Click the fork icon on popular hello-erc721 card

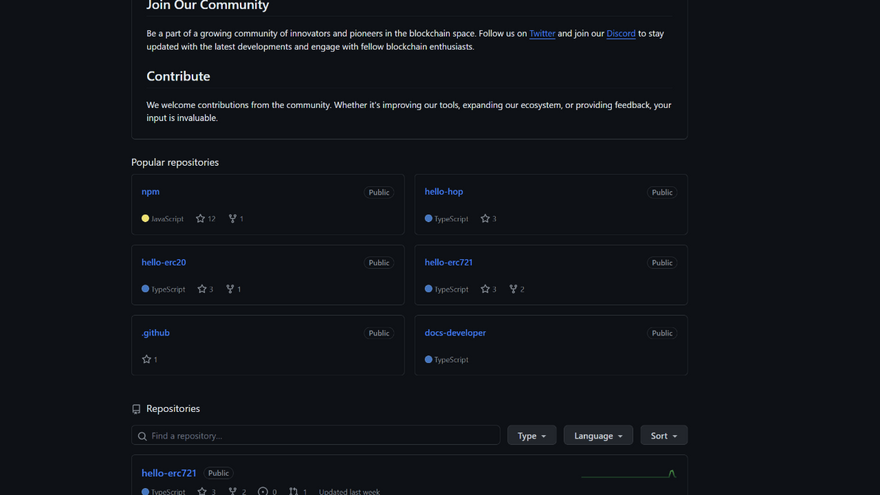(x=513, y=289)
